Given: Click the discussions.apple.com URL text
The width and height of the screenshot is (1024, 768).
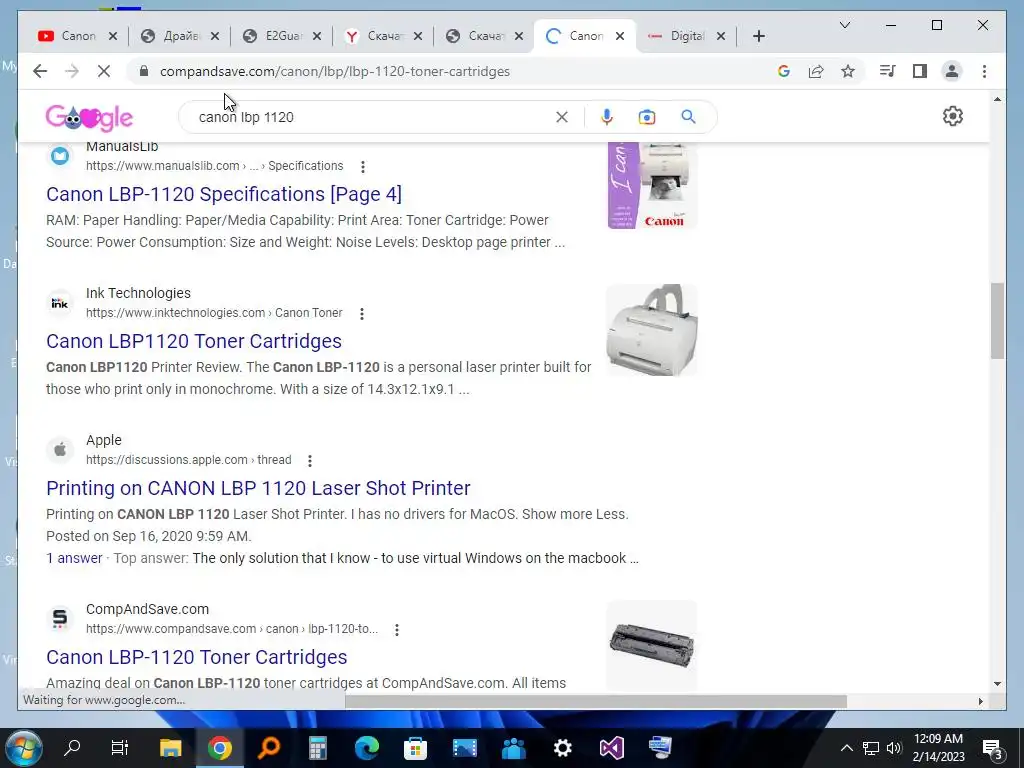Looking at the screenshot, I should point(189,460).
